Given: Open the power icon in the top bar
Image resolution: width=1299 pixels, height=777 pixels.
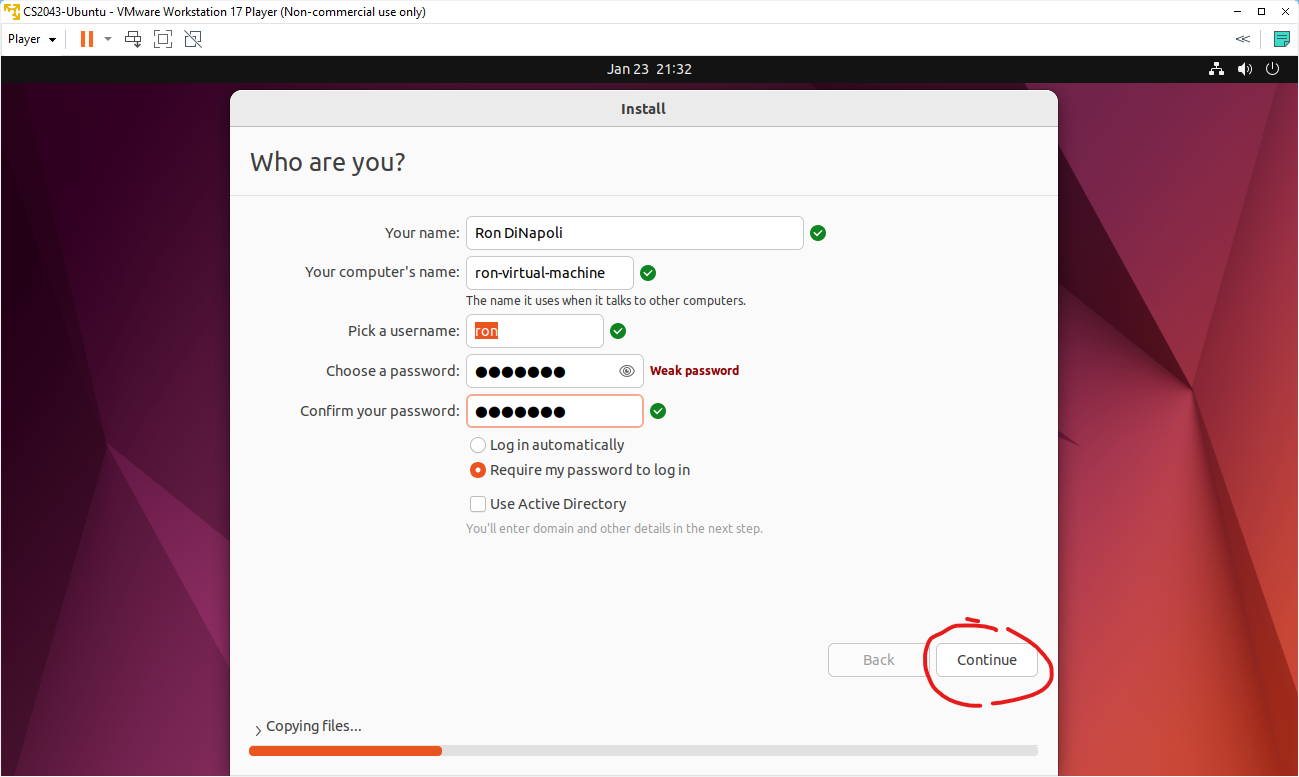Looking at the screenshot, I should 1272,68.
